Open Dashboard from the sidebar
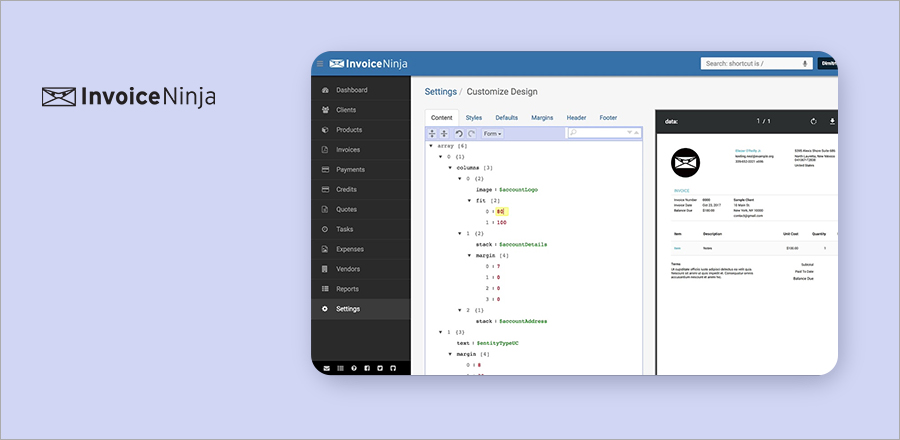The width and height of the screenshot is (900, 440). [x=361, y=90]
